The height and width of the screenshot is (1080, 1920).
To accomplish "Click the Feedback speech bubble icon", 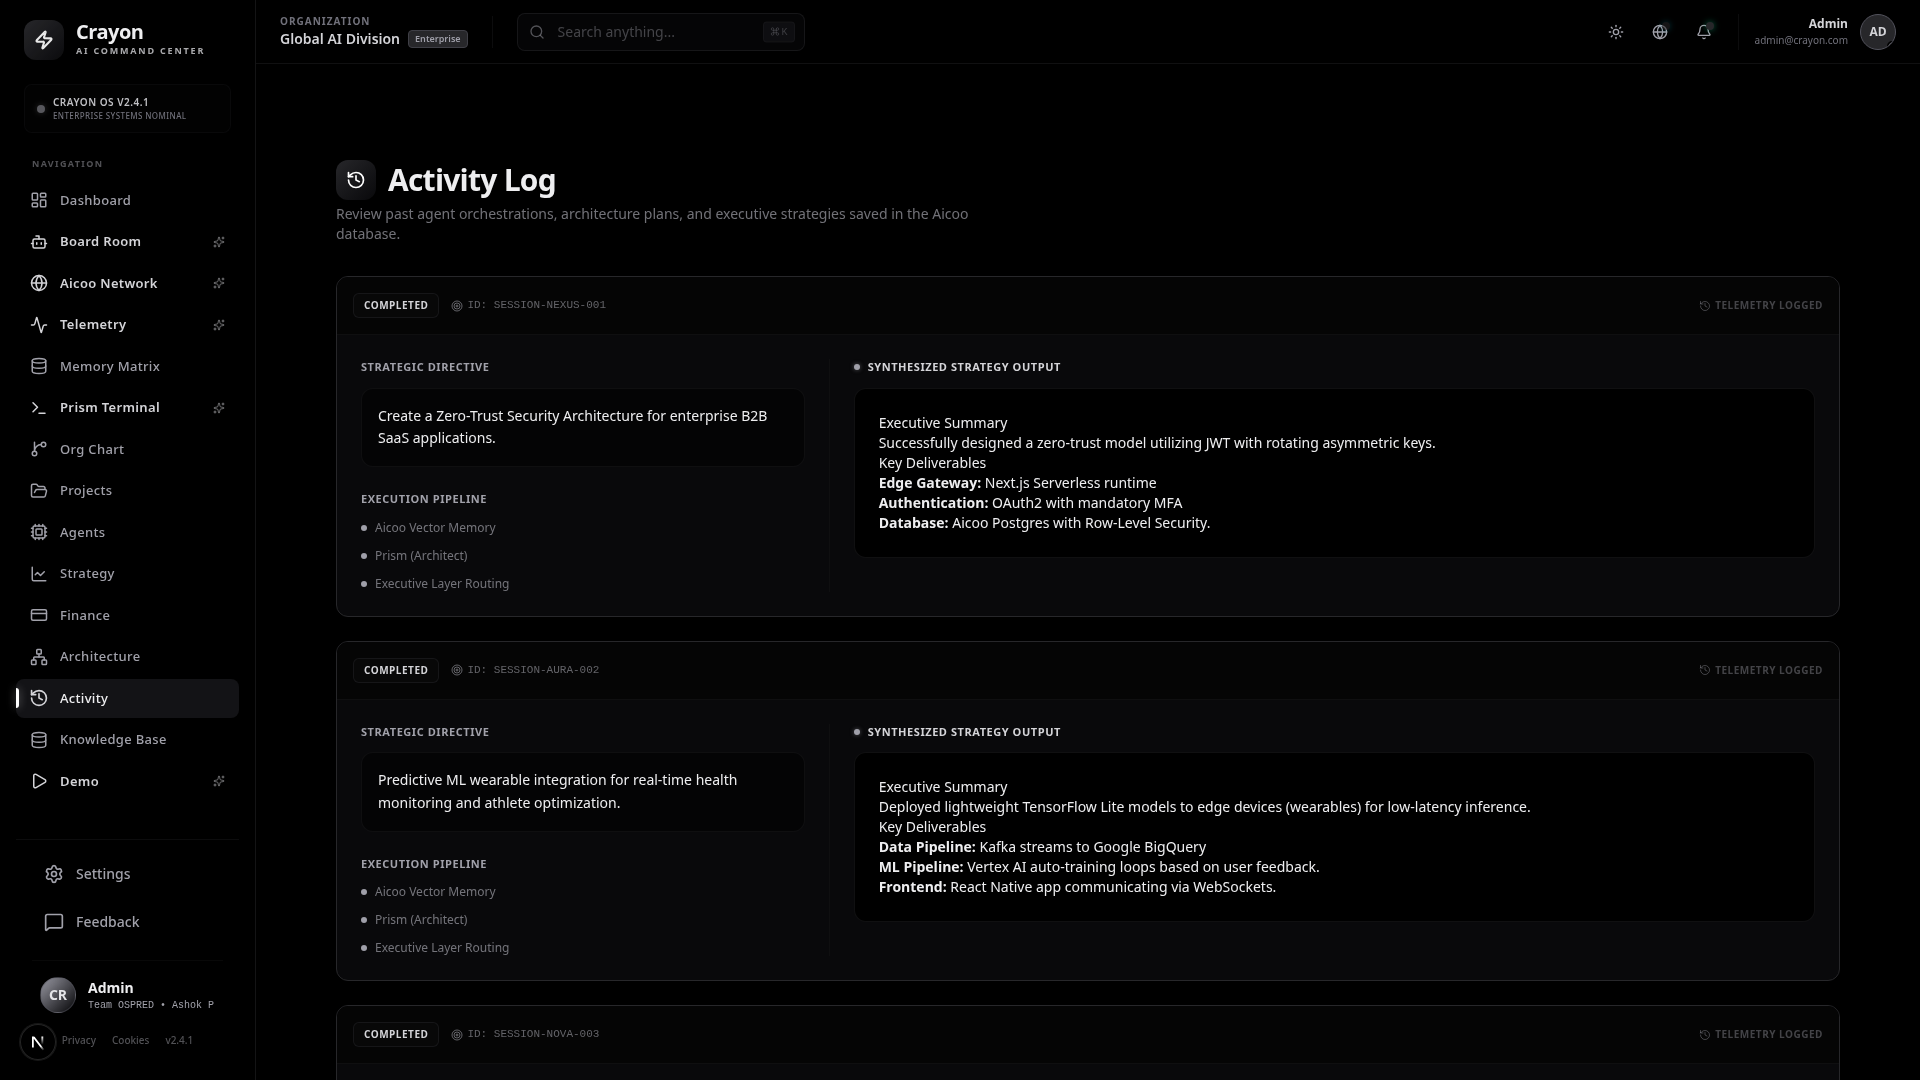I will pyautogui.click(x=54, y=922).
